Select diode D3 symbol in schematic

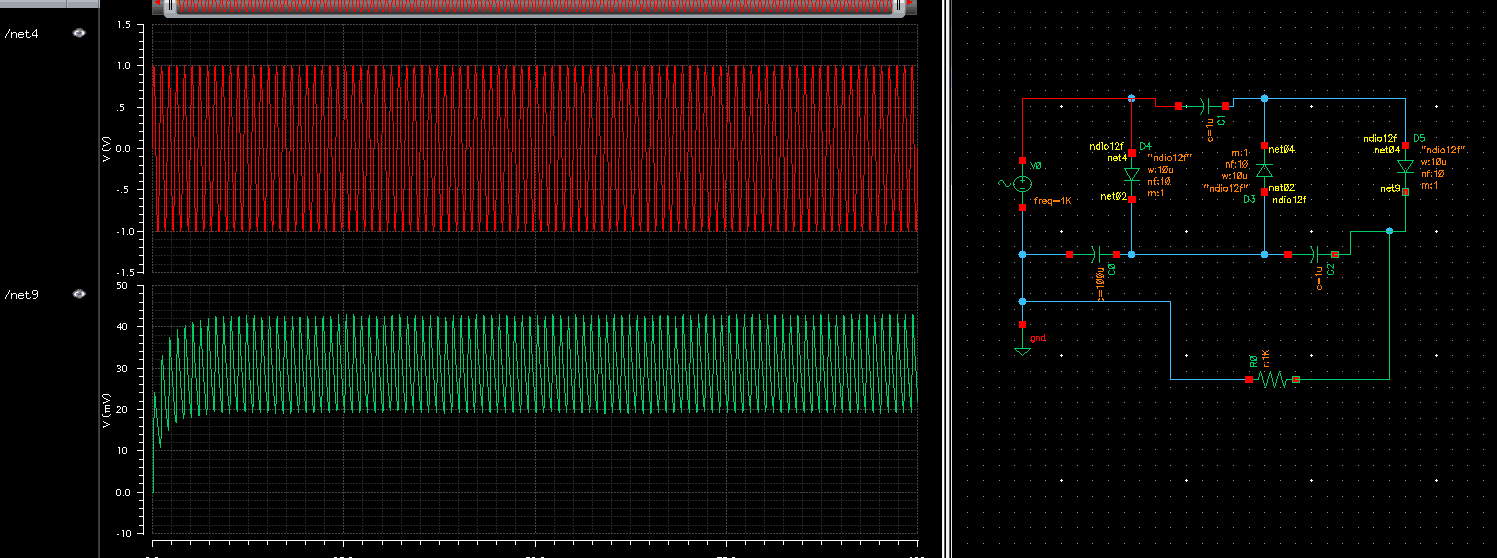[1264, 170]
